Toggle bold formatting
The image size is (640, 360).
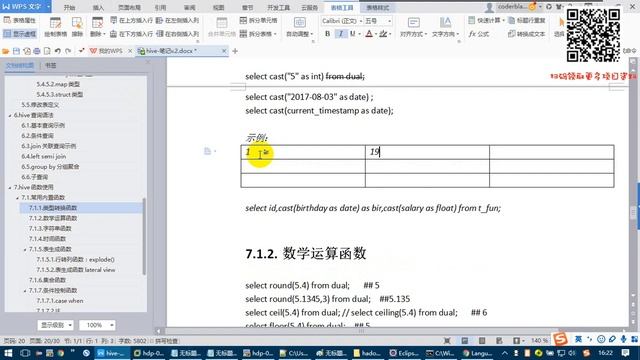click(327, 34)
